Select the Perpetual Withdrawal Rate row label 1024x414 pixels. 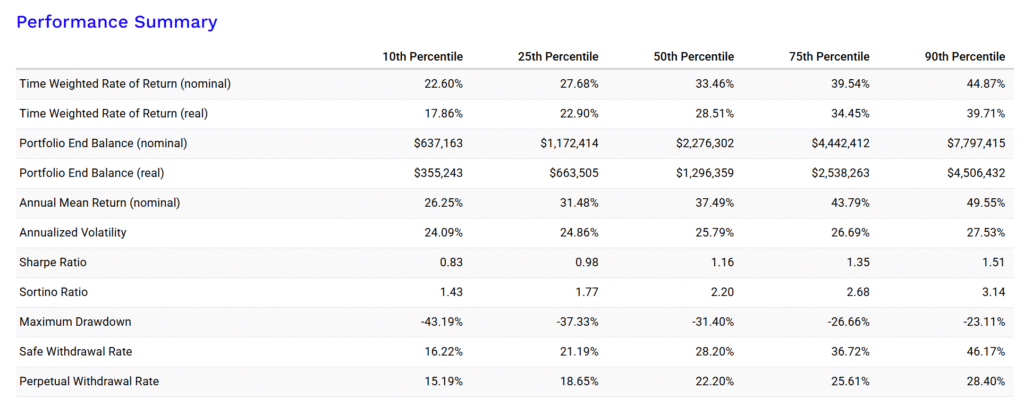tap(89, 381)
